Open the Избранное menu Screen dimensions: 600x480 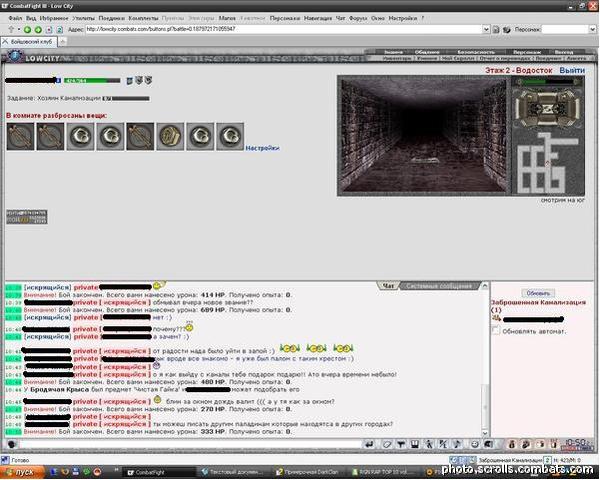[54, 18]
